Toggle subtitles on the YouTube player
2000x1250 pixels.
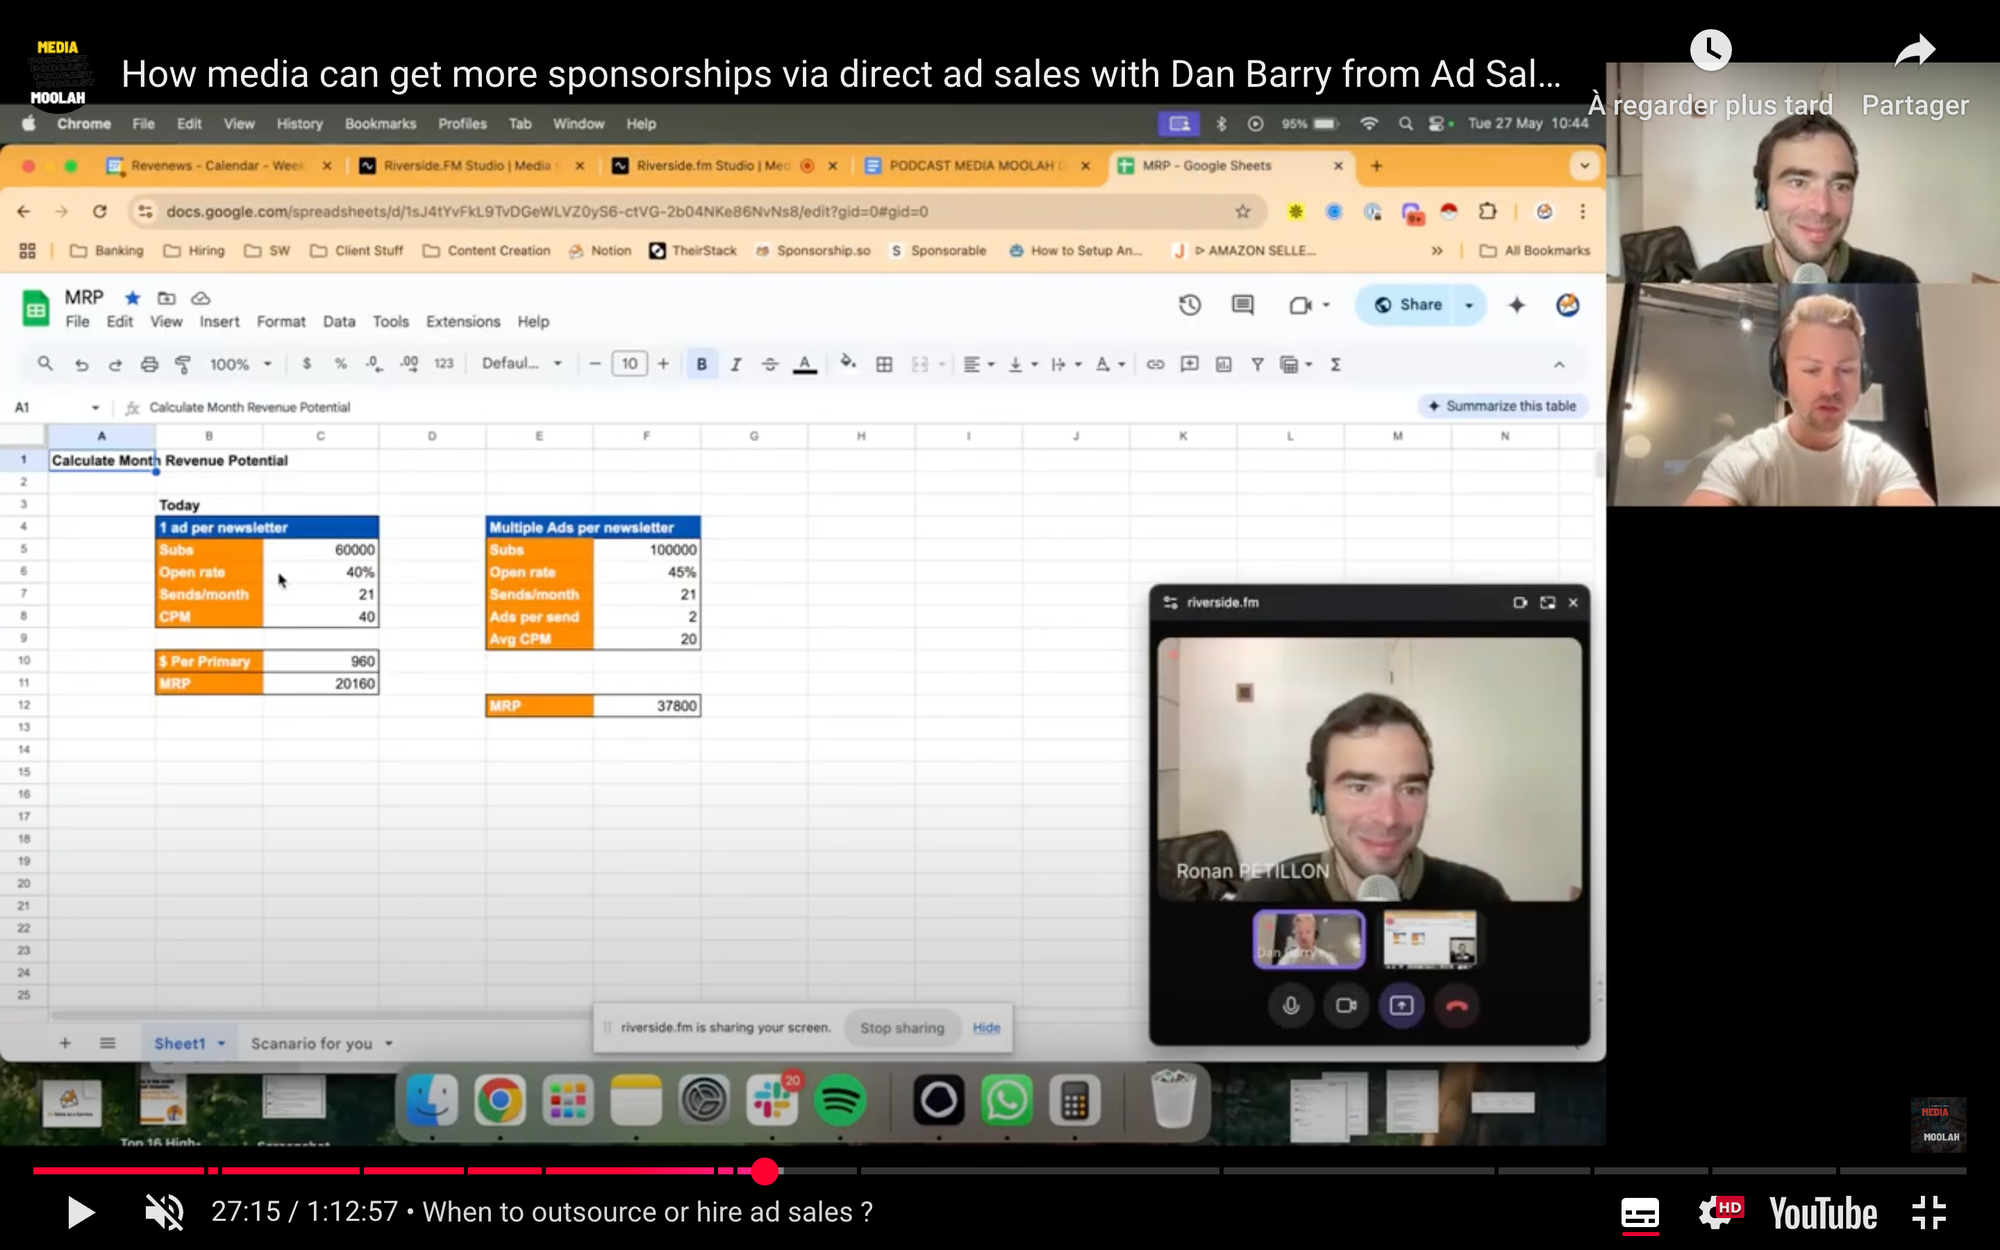coord(1639,1214)
